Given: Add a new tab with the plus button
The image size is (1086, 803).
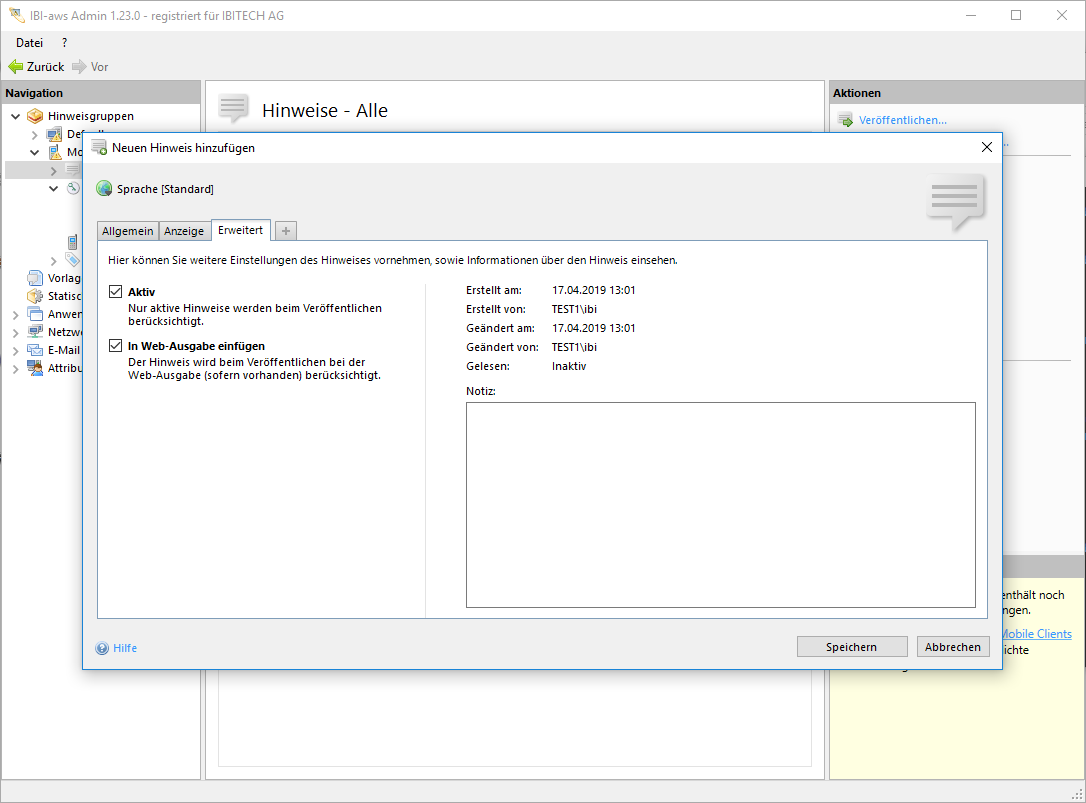Looking at the screenshot, I should pos(286,231).
